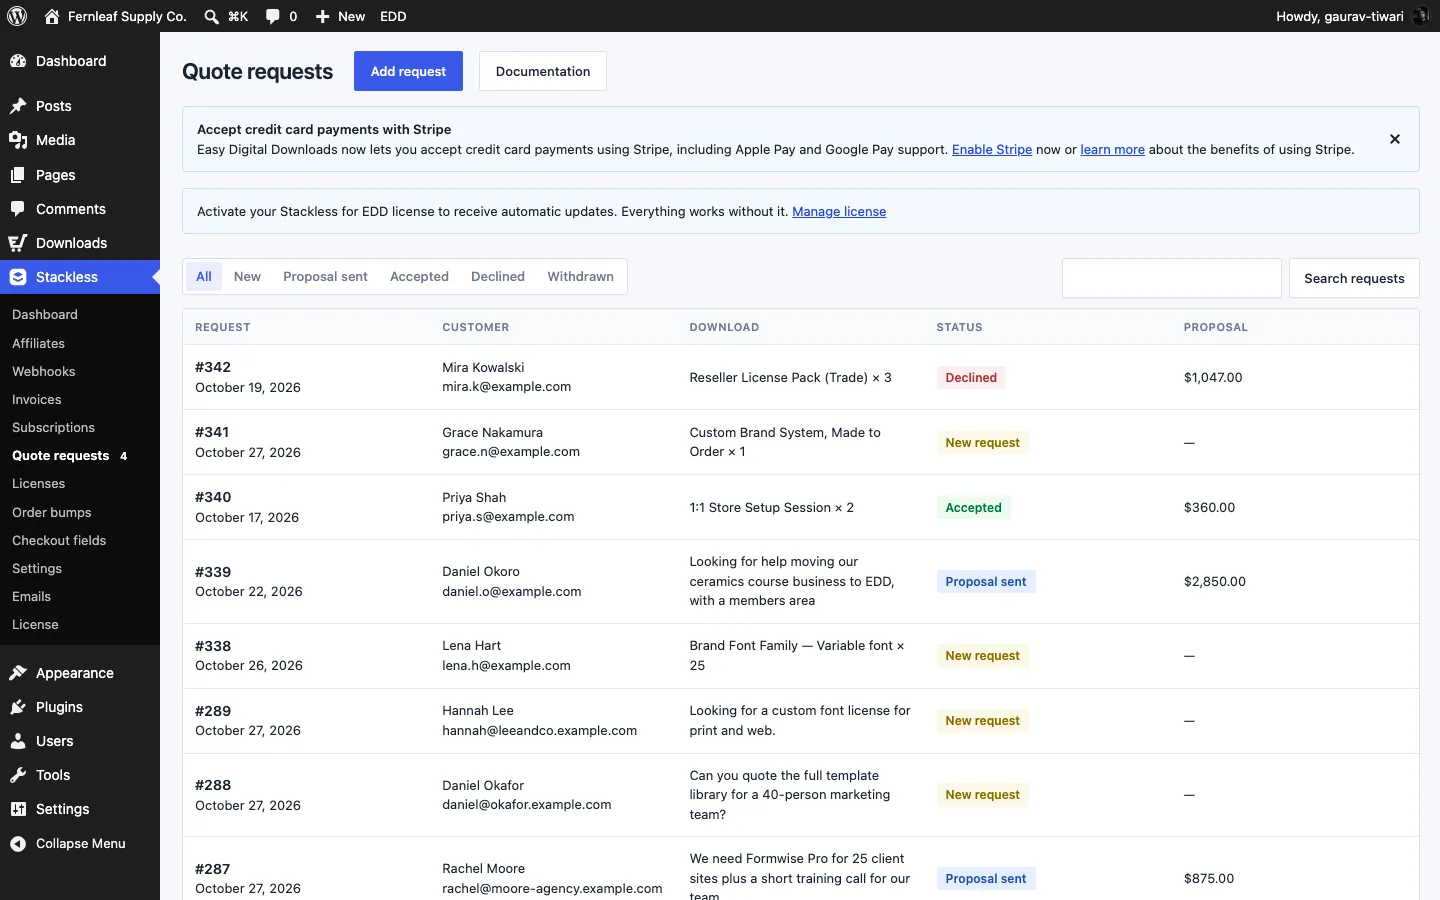The width and height of the screenshot is (1440, 900).
Task: Click the plus New icon in admin bar
Action: point(322,16)
